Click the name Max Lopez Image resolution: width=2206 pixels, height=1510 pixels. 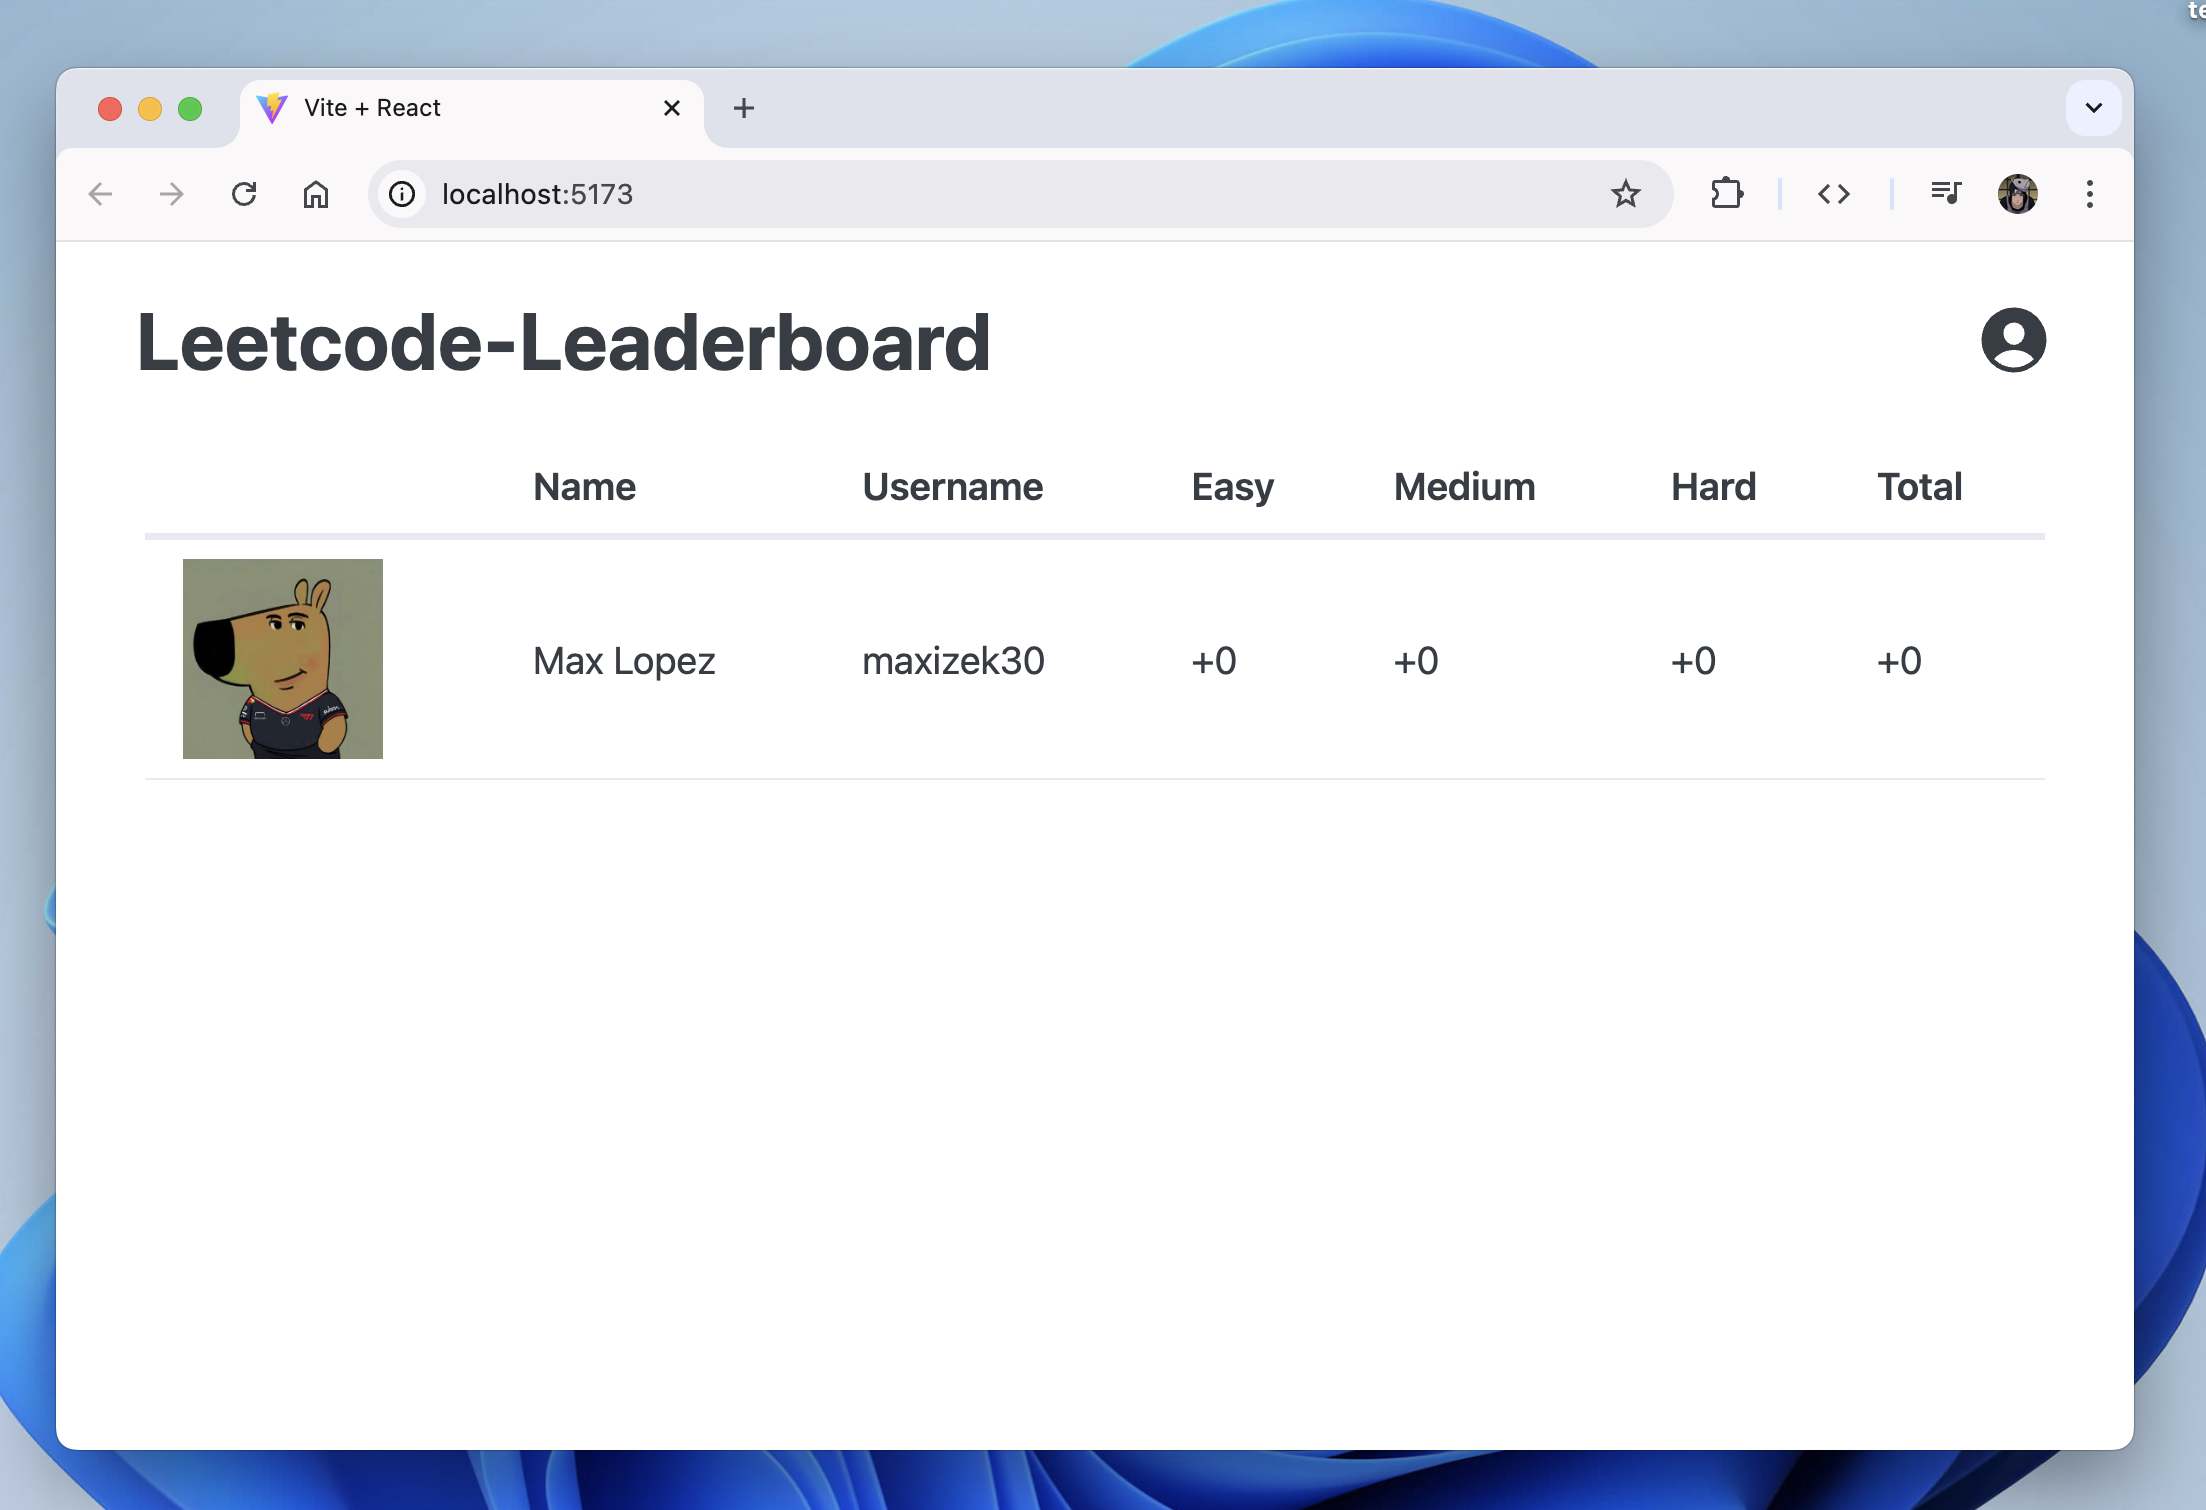point(624,661)
